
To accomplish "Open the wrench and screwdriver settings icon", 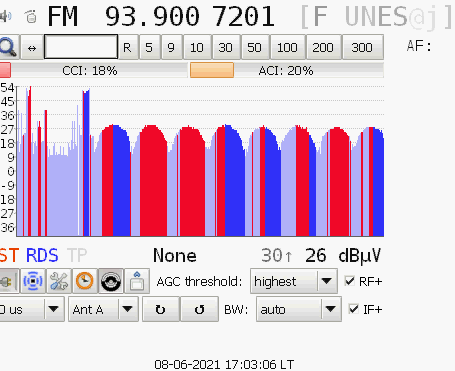I will point(59,281).
